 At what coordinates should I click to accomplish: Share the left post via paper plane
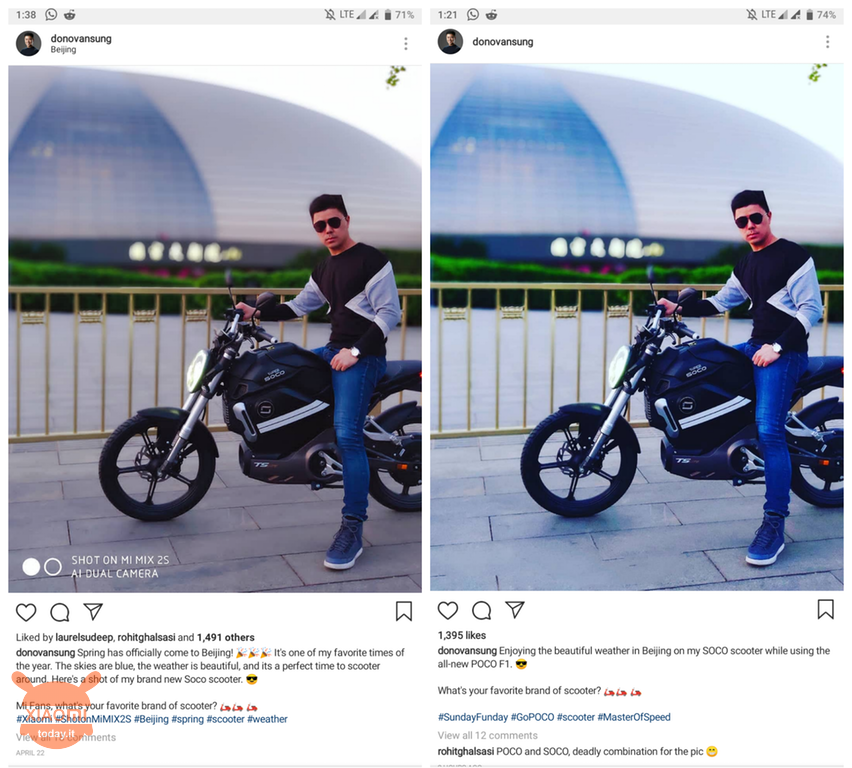[x=93, y=611]
